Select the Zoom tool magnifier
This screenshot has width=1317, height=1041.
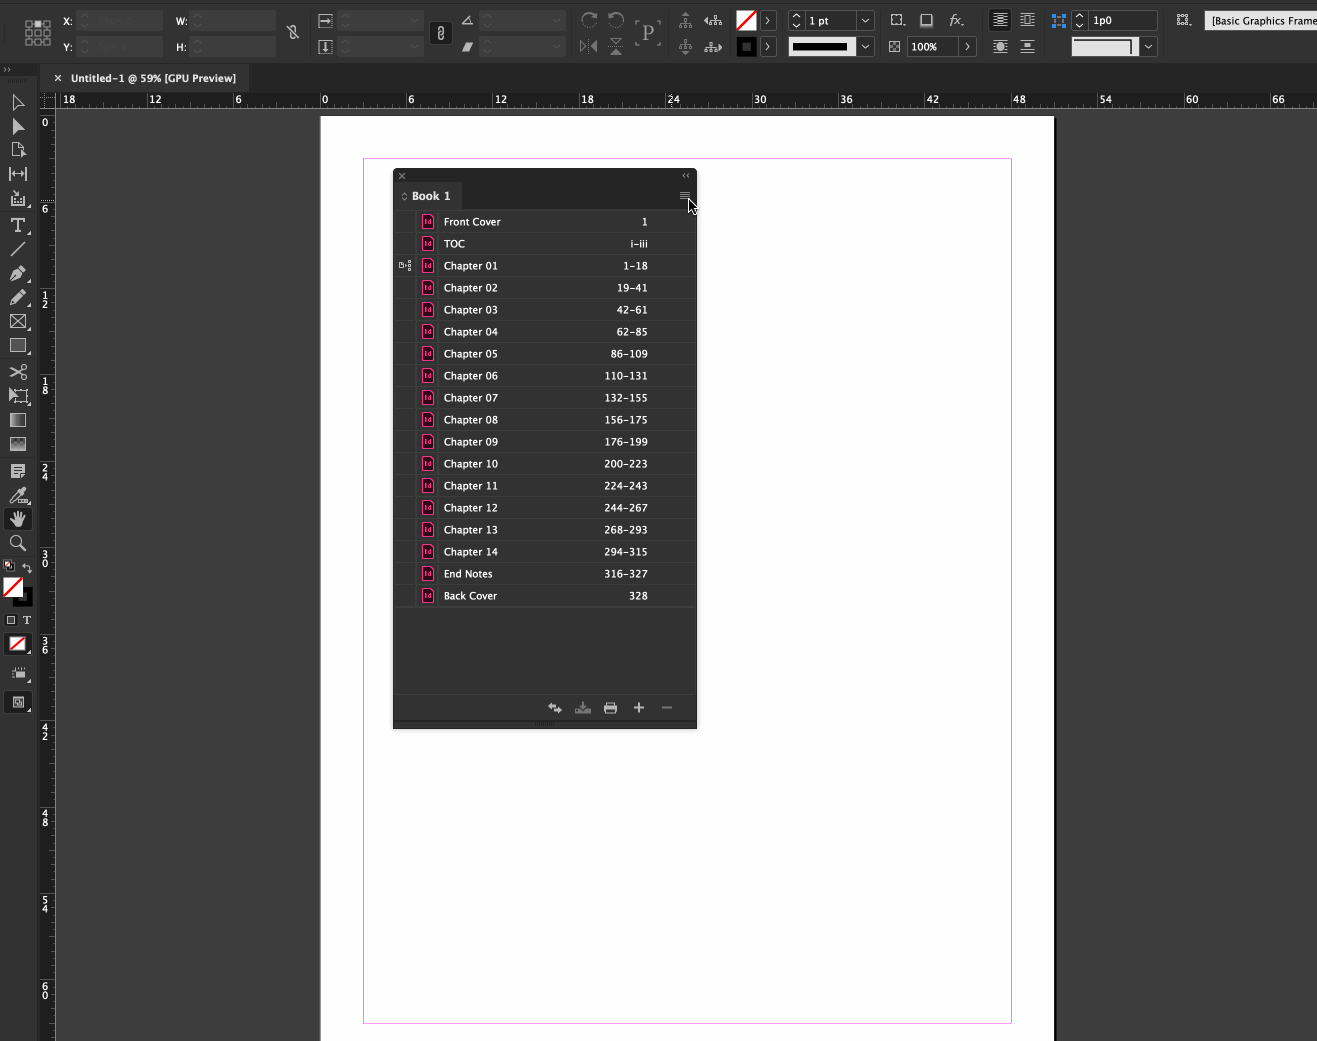point(18,543)
